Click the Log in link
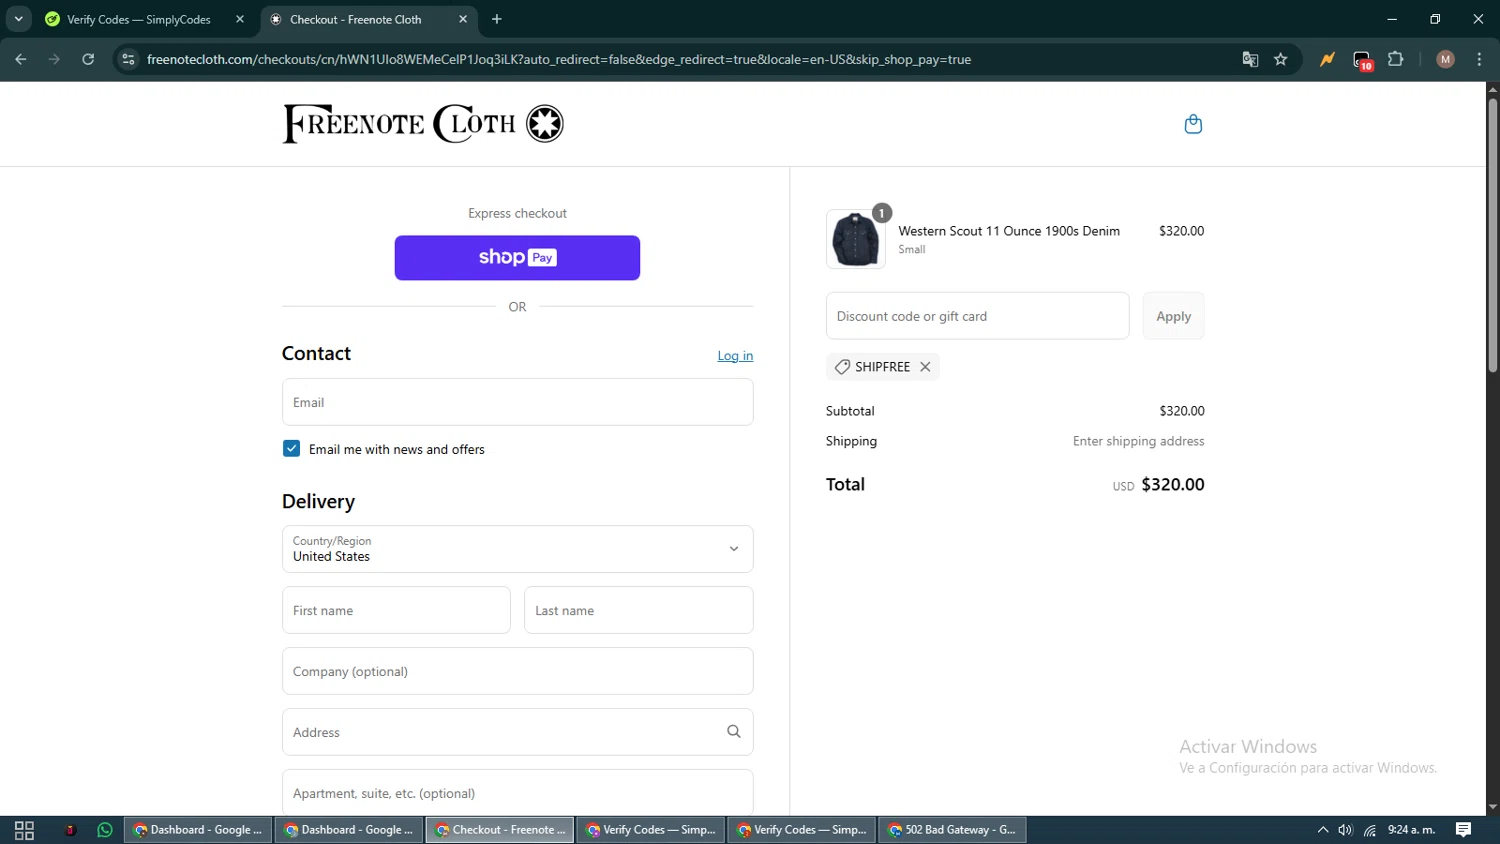1500x844 pixels. click(735, 356)
